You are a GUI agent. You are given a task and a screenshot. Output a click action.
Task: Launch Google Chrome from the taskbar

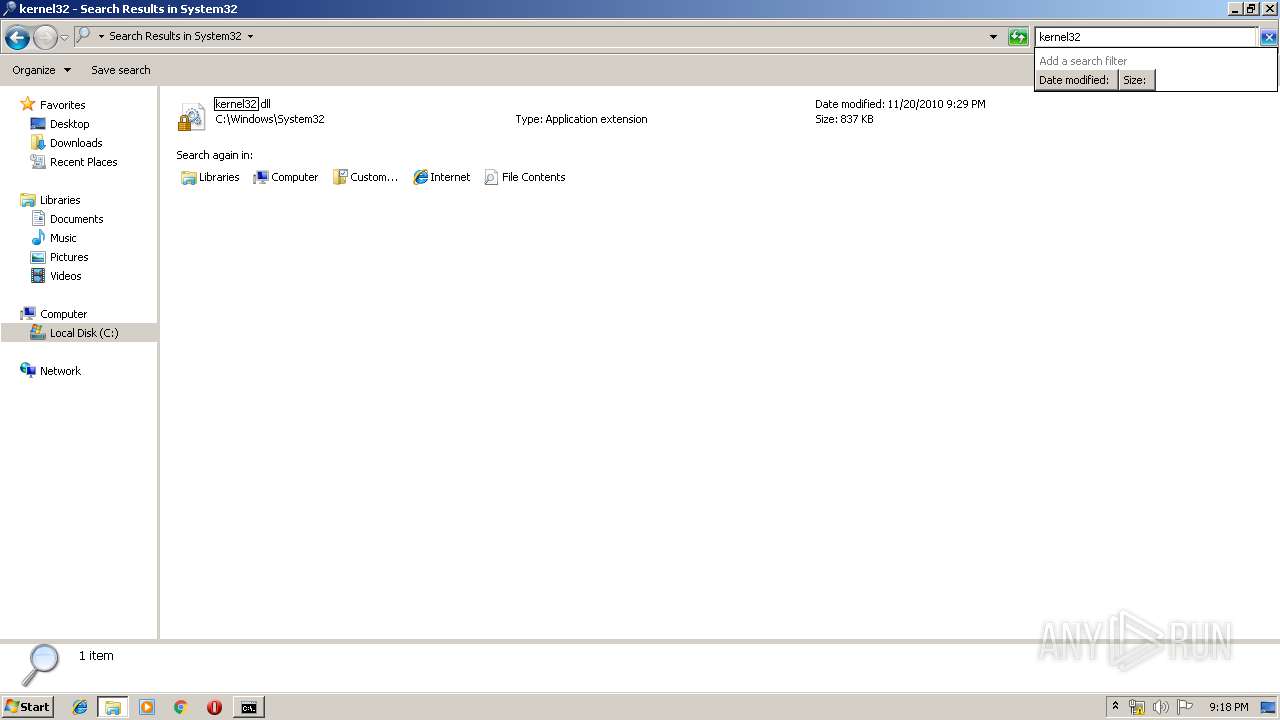pos(181,707)
